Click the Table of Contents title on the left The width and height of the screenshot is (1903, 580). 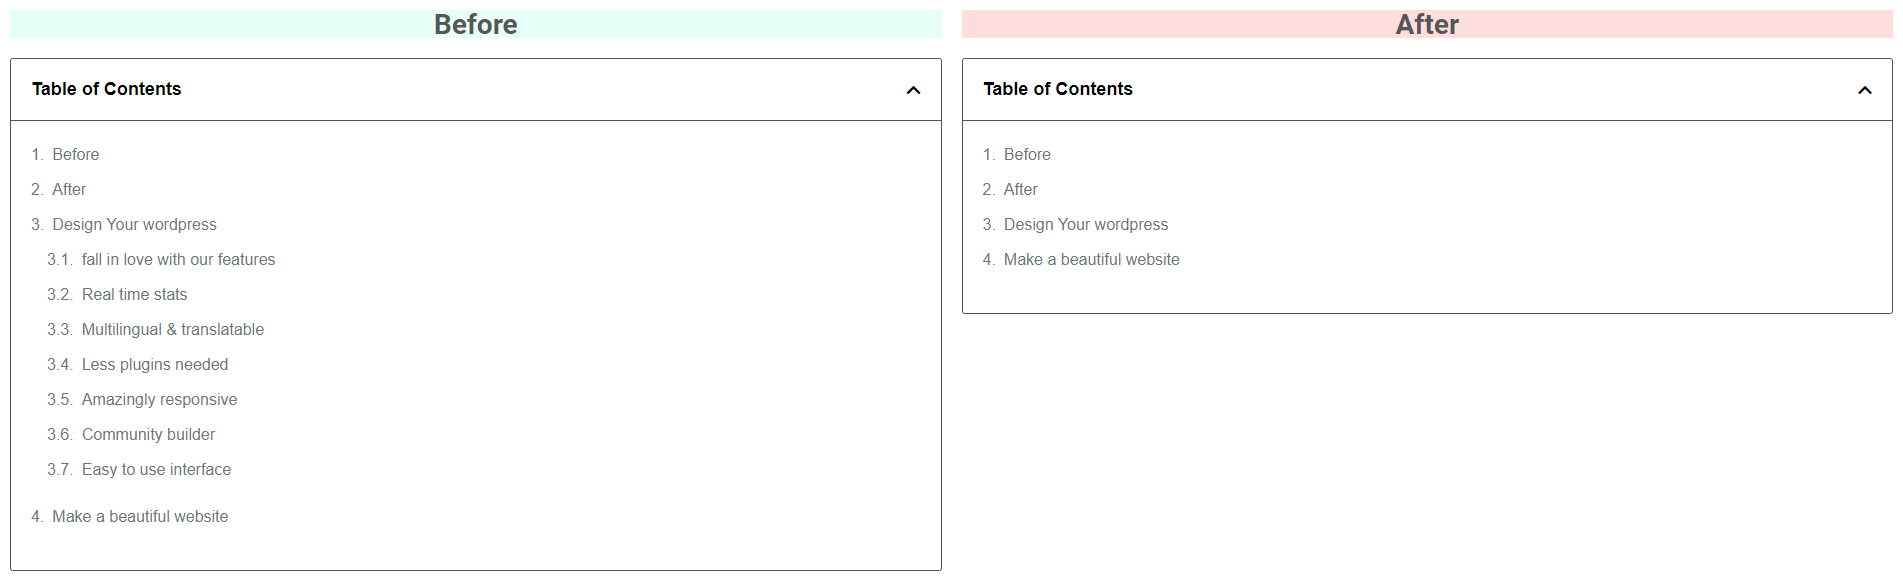click(106, 89)
